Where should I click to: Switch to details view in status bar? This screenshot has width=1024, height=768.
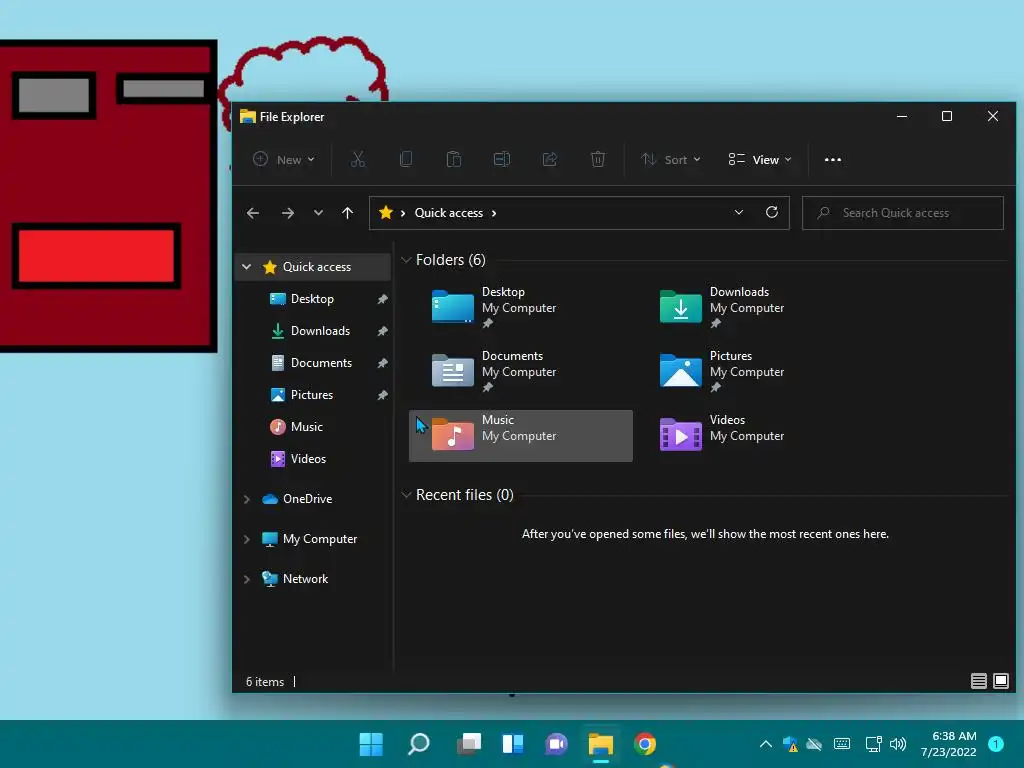(x=978, y=681)
